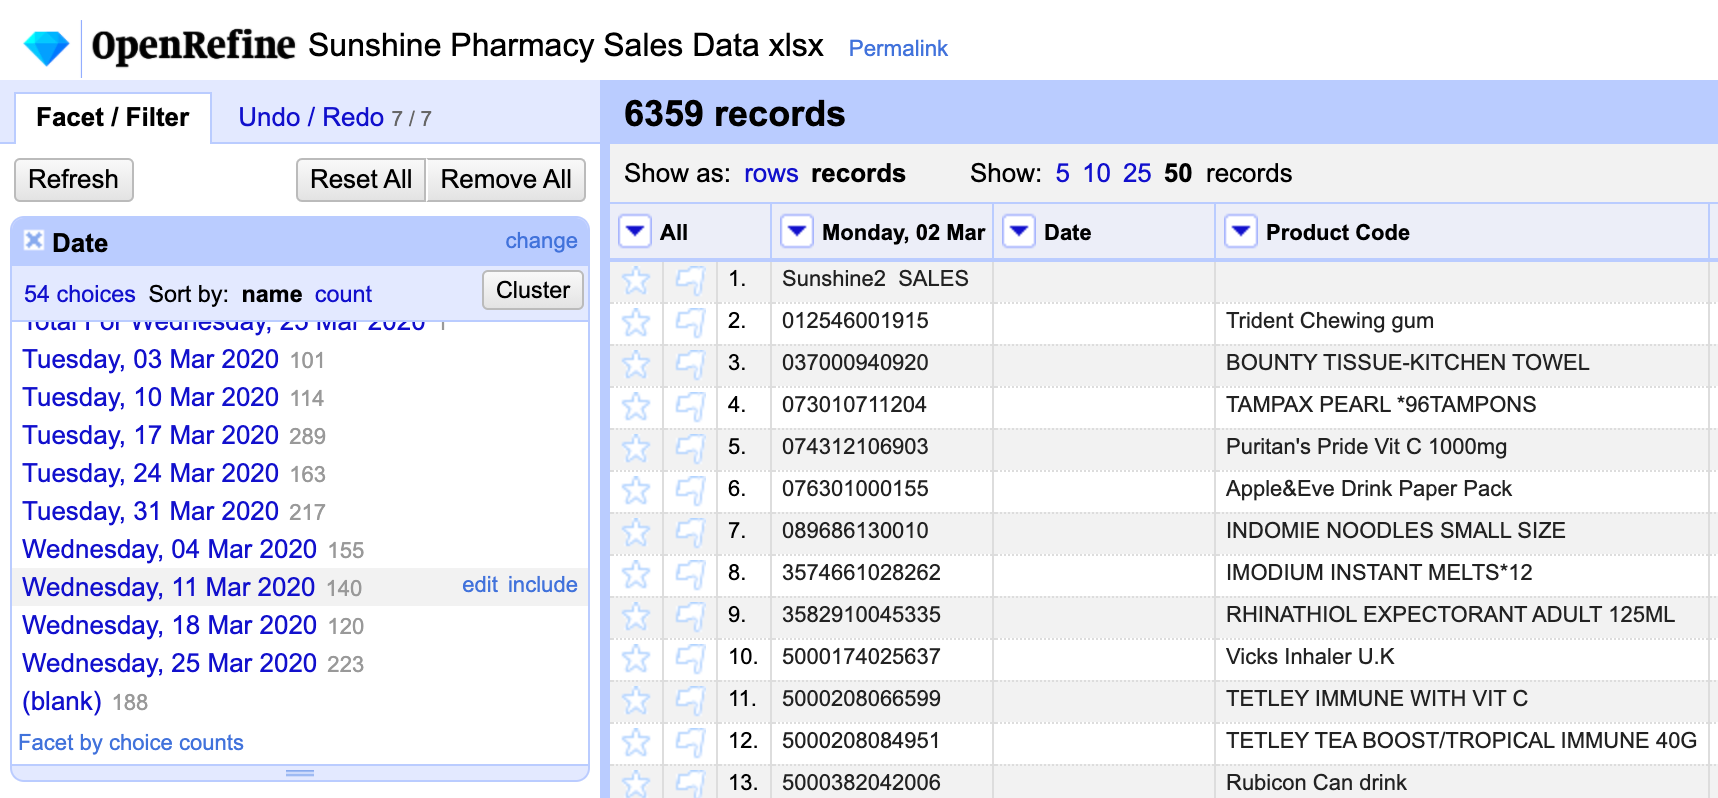Image resolution: width=1718 pixels, height=798 pixels.
Task: Open the Date column dropdown menu
Action: 1019,232
